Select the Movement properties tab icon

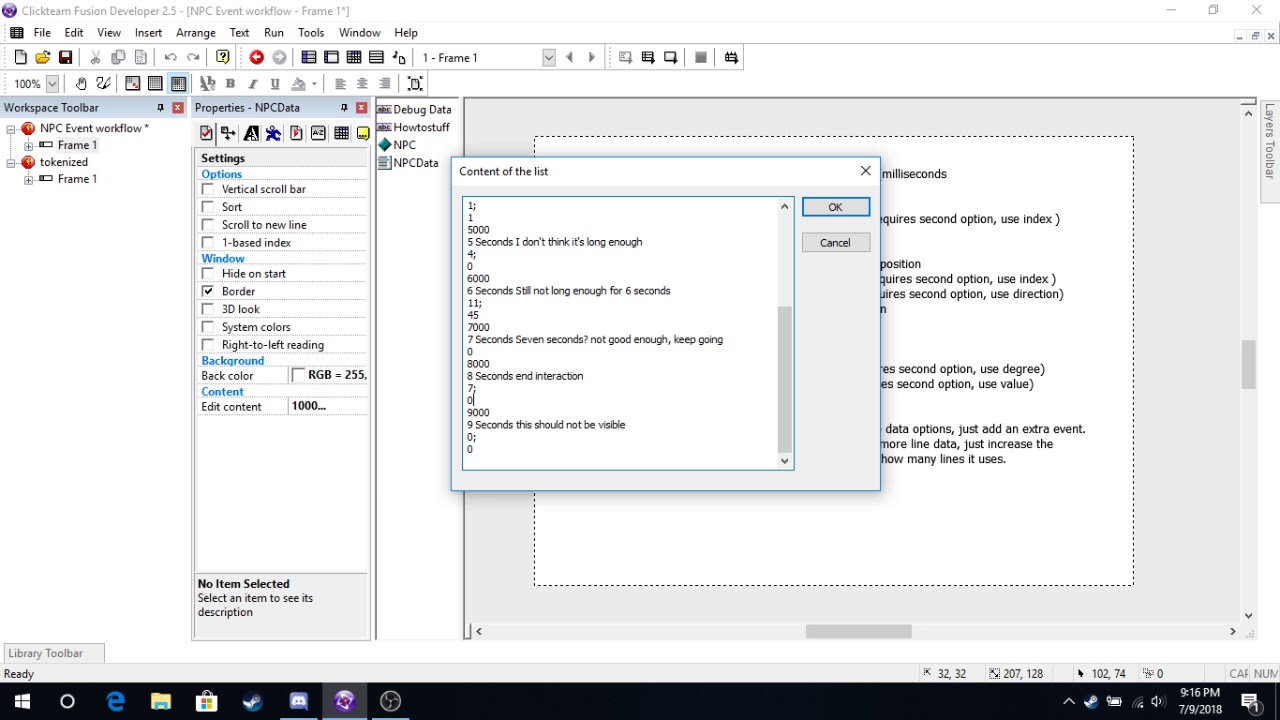(x=273, y=133)
